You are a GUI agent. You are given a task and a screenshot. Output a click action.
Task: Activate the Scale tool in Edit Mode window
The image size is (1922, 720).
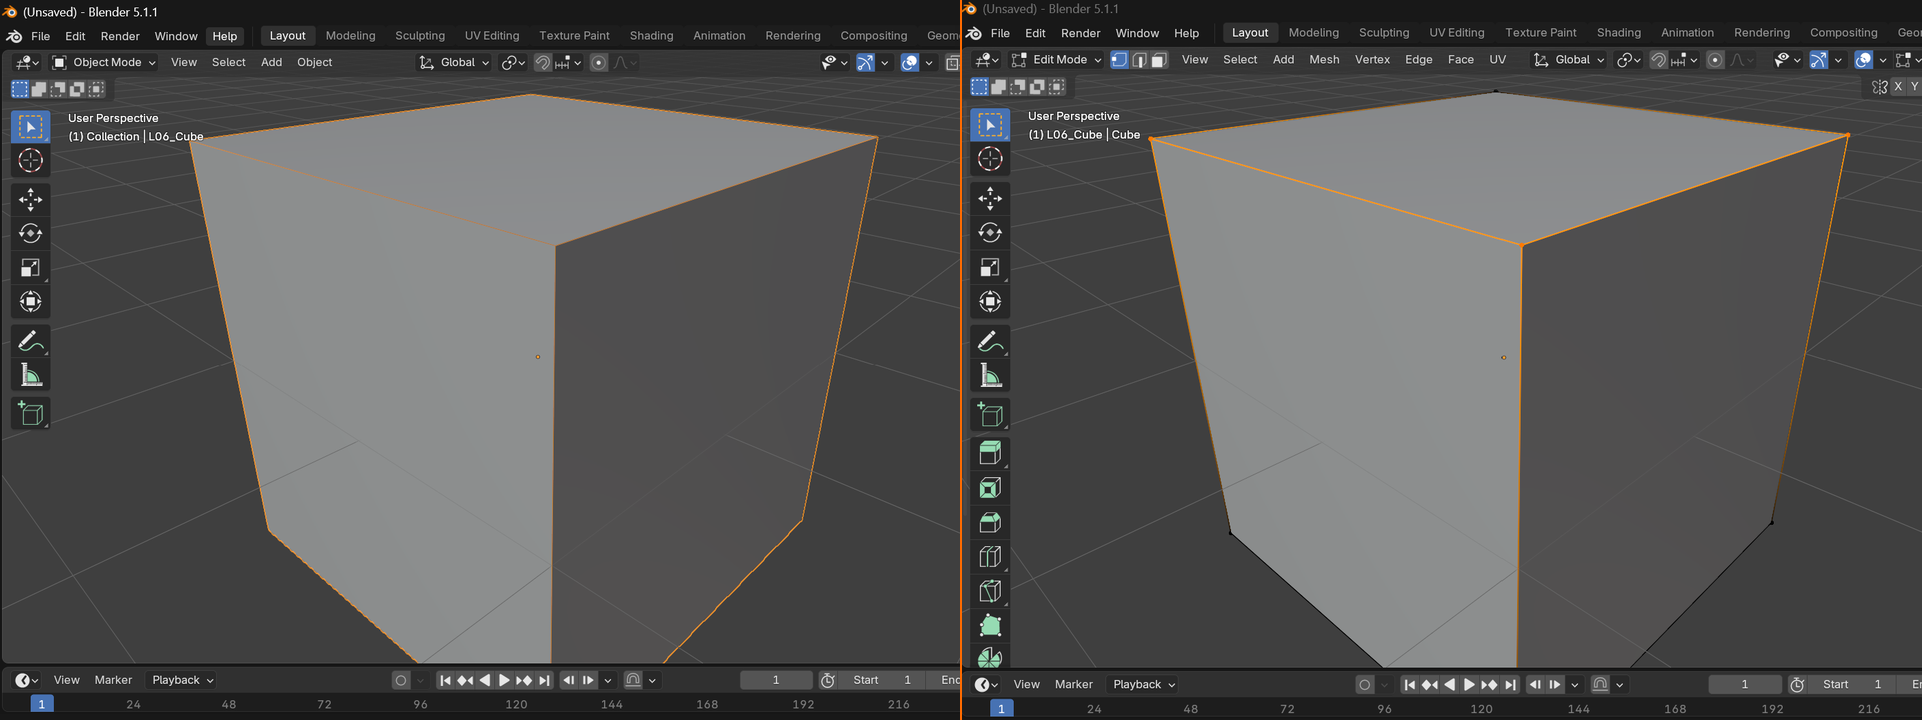coord(990,267)
